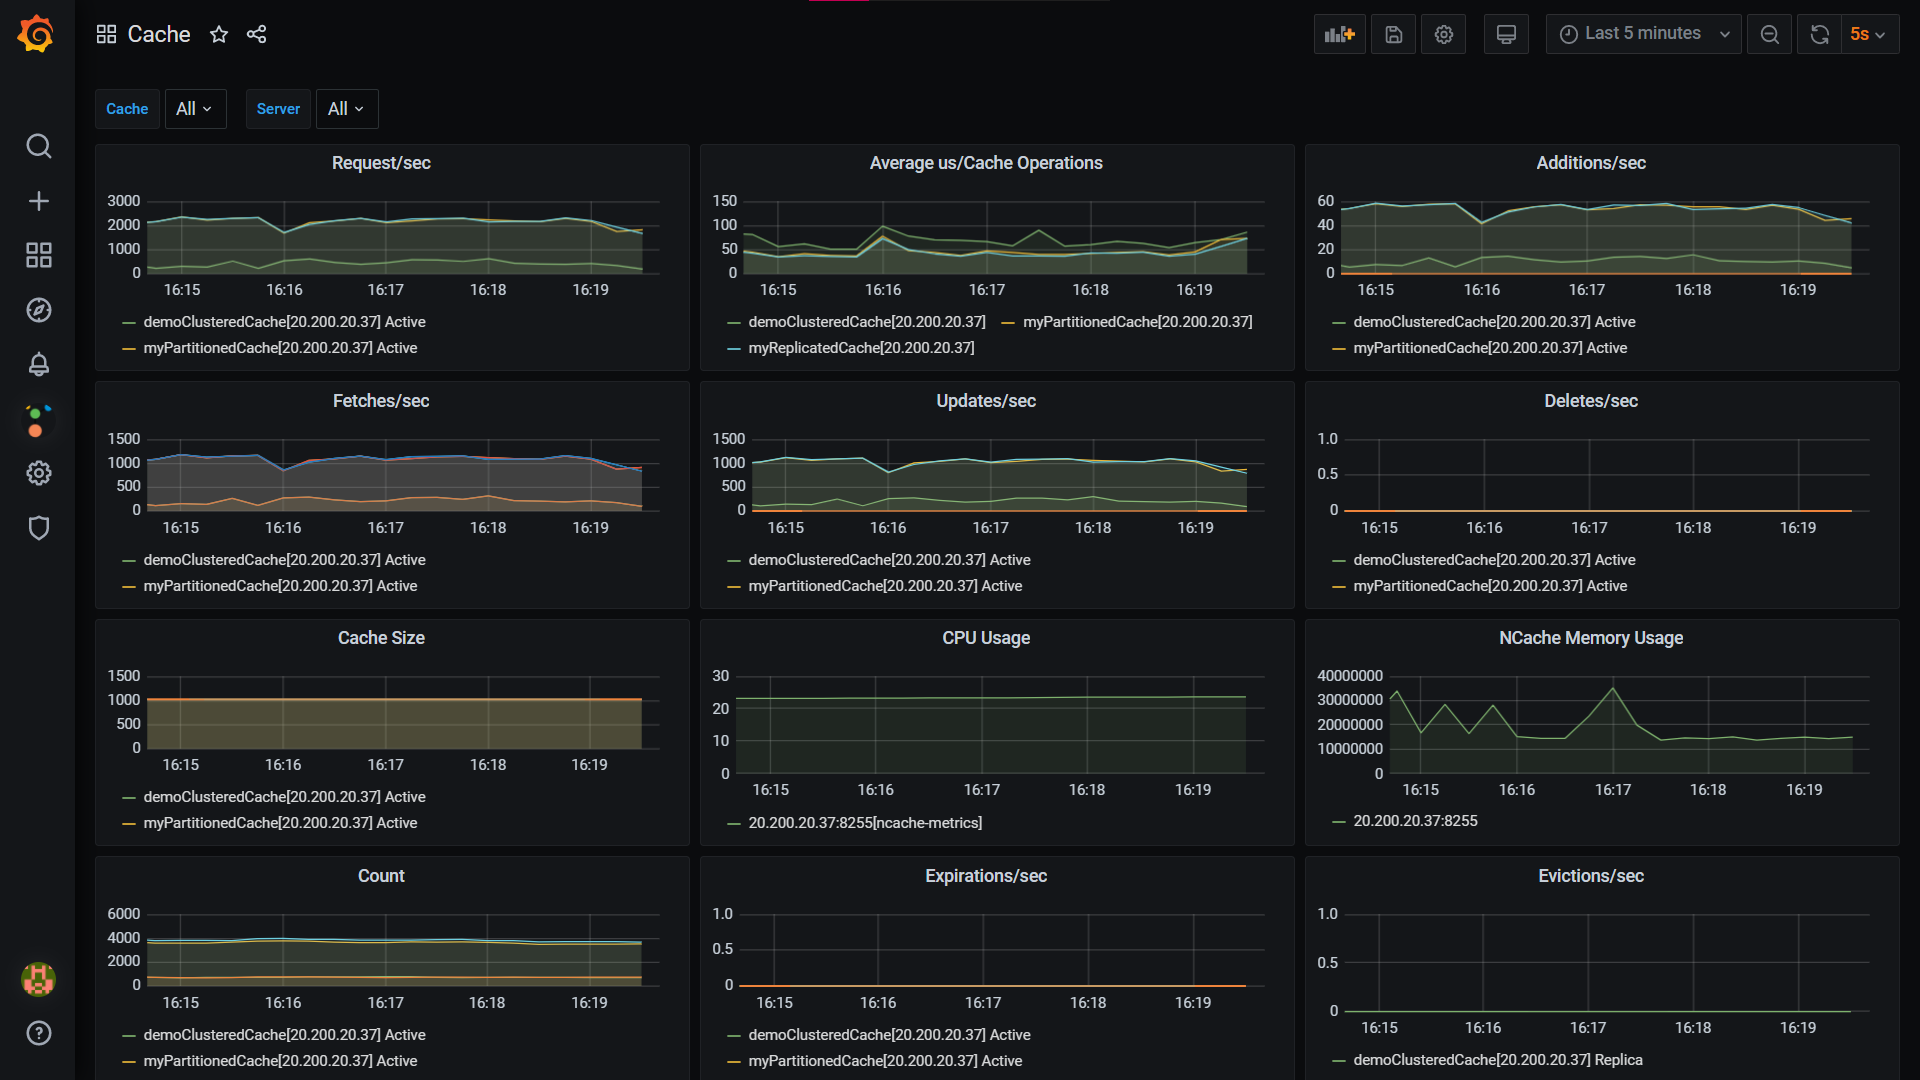Toggle myReplicatedCache series in Average us legend
Viewport: 1920px width, 1080px height.
coord(861,348)
